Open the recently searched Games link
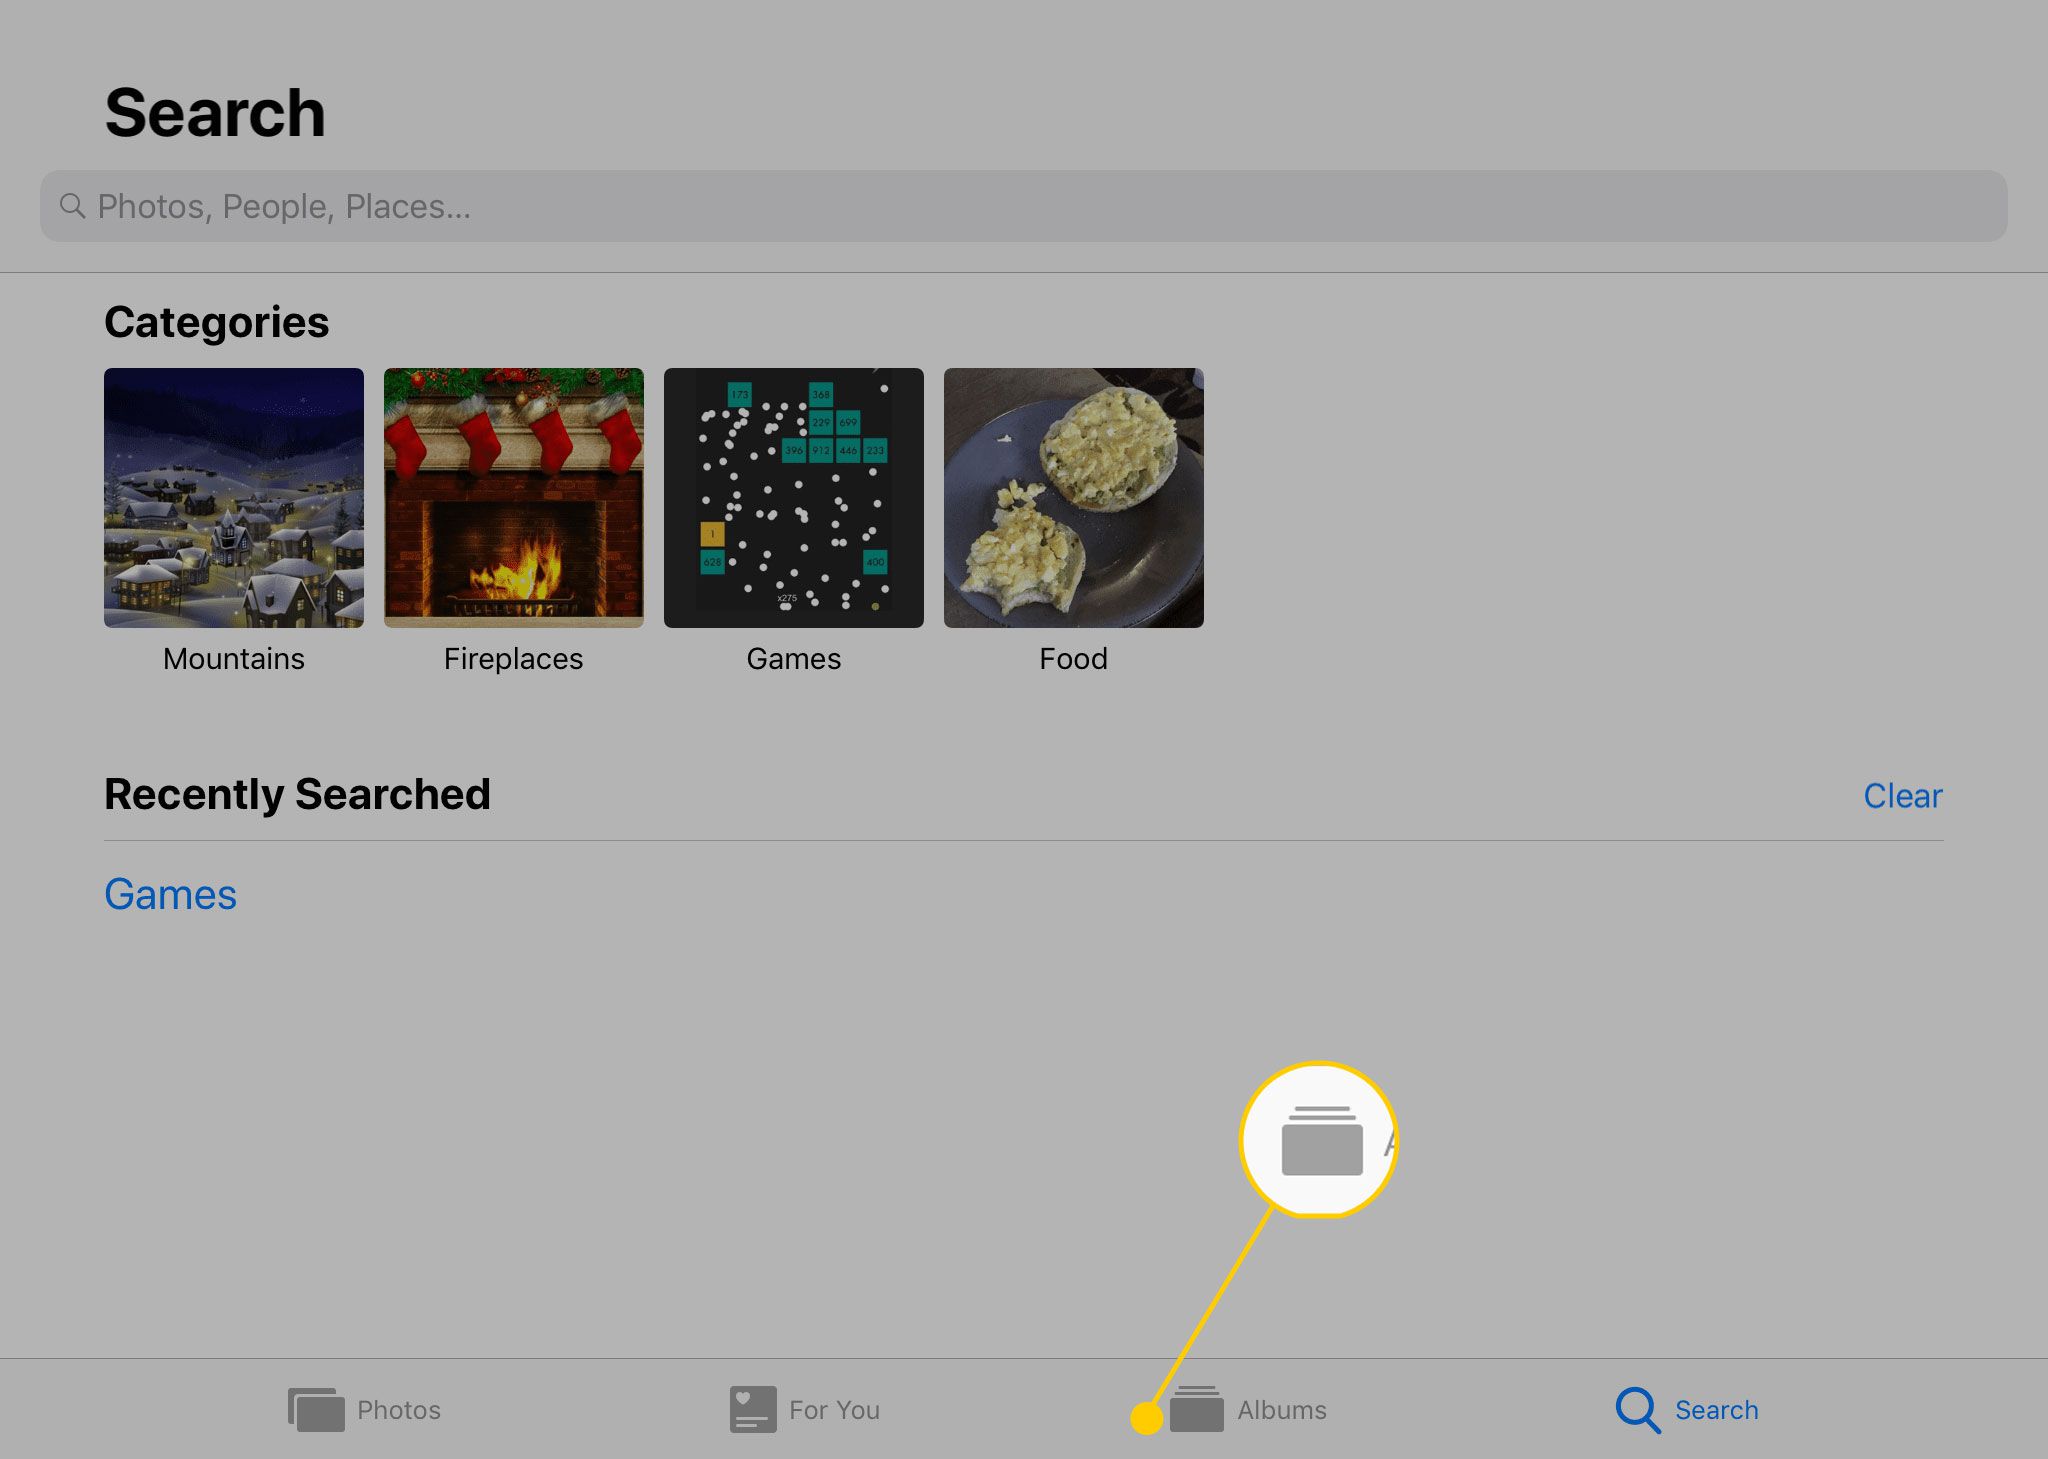This screenshot has height=1459, width=2048. coord(169,895)
